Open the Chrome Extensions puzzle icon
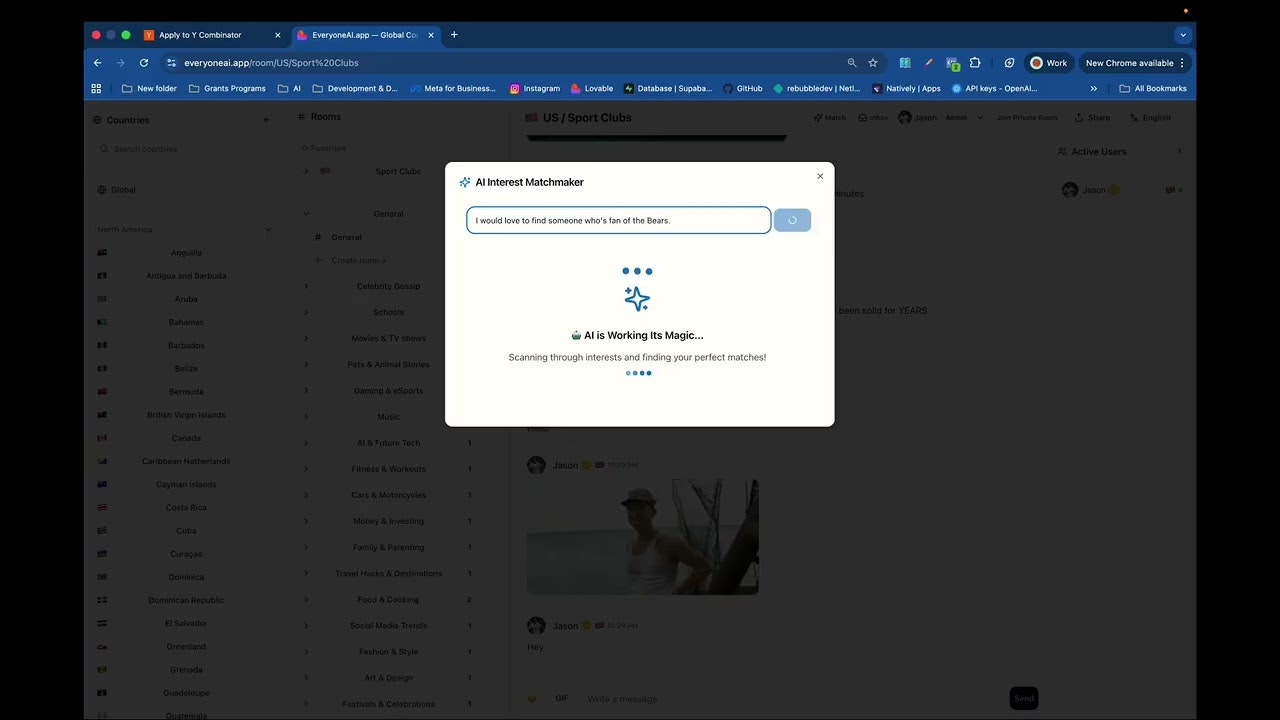The height and width of the screenshot is (720, 1280). point(975,63)
